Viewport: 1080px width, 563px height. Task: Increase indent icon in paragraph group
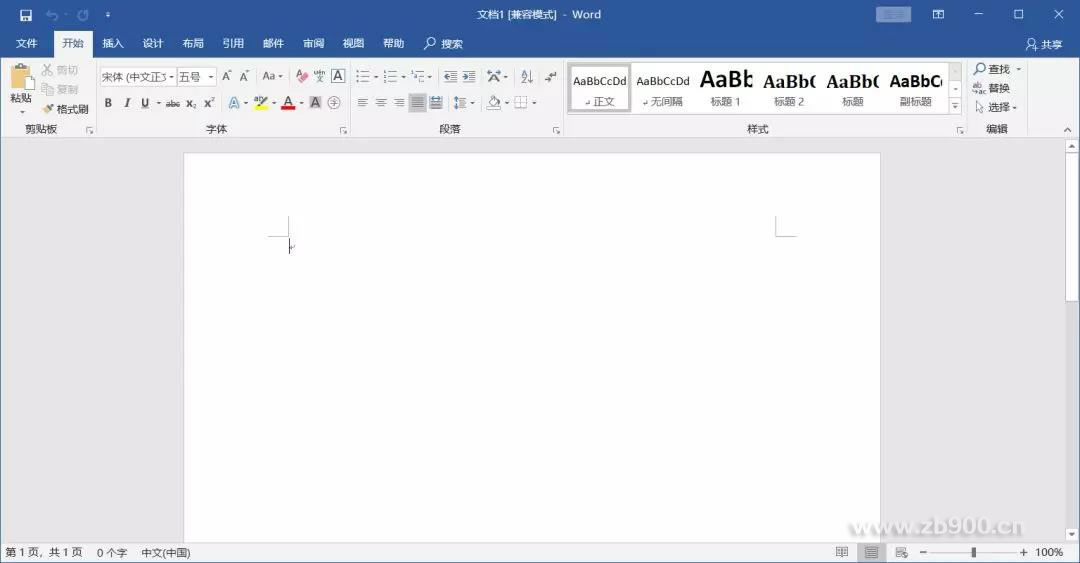coord(468,76)
